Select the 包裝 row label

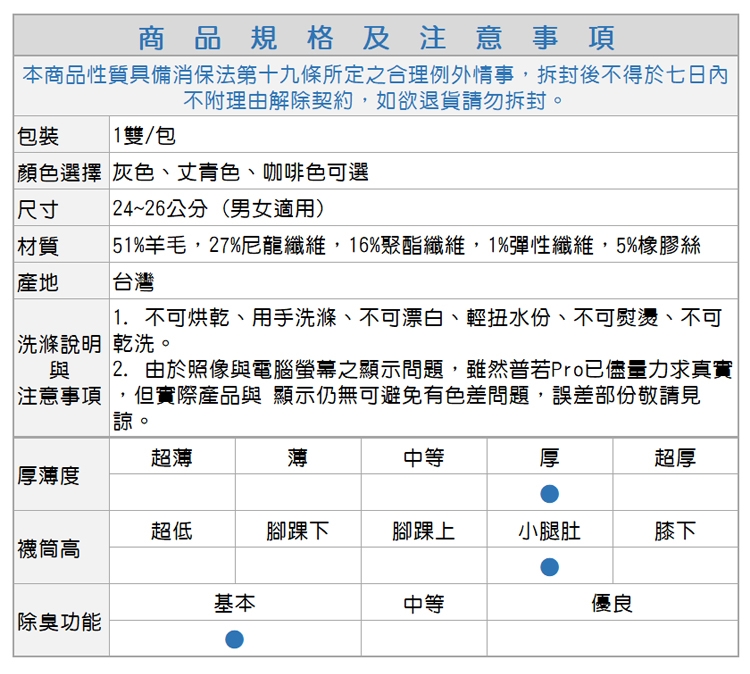tap(38, 136)
